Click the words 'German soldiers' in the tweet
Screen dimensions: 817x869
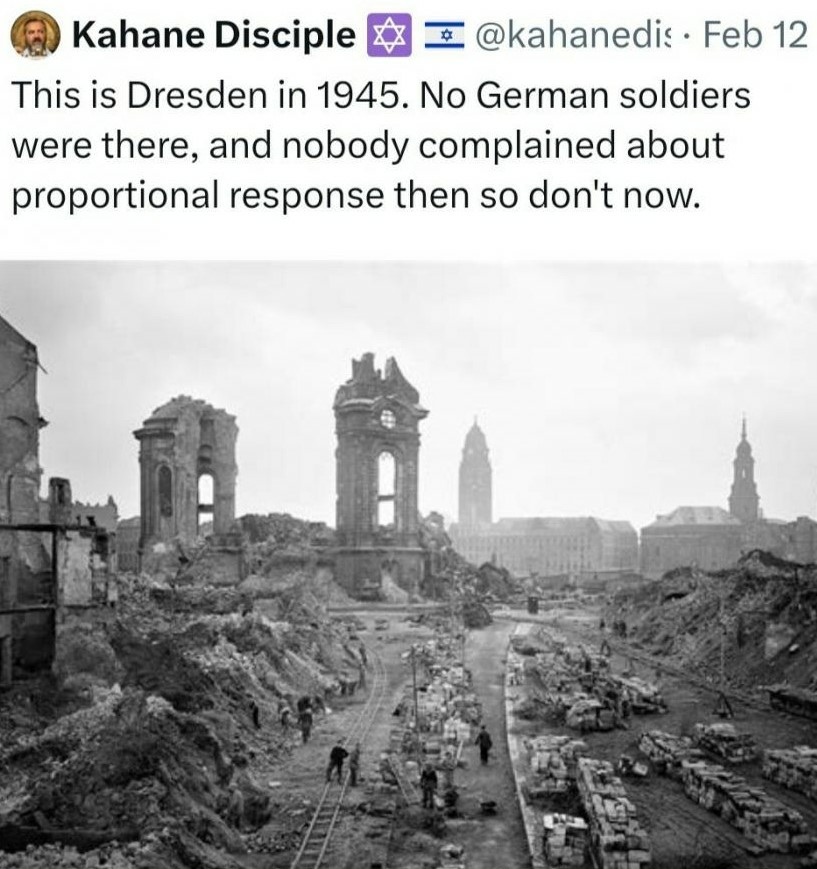(613, 95)
